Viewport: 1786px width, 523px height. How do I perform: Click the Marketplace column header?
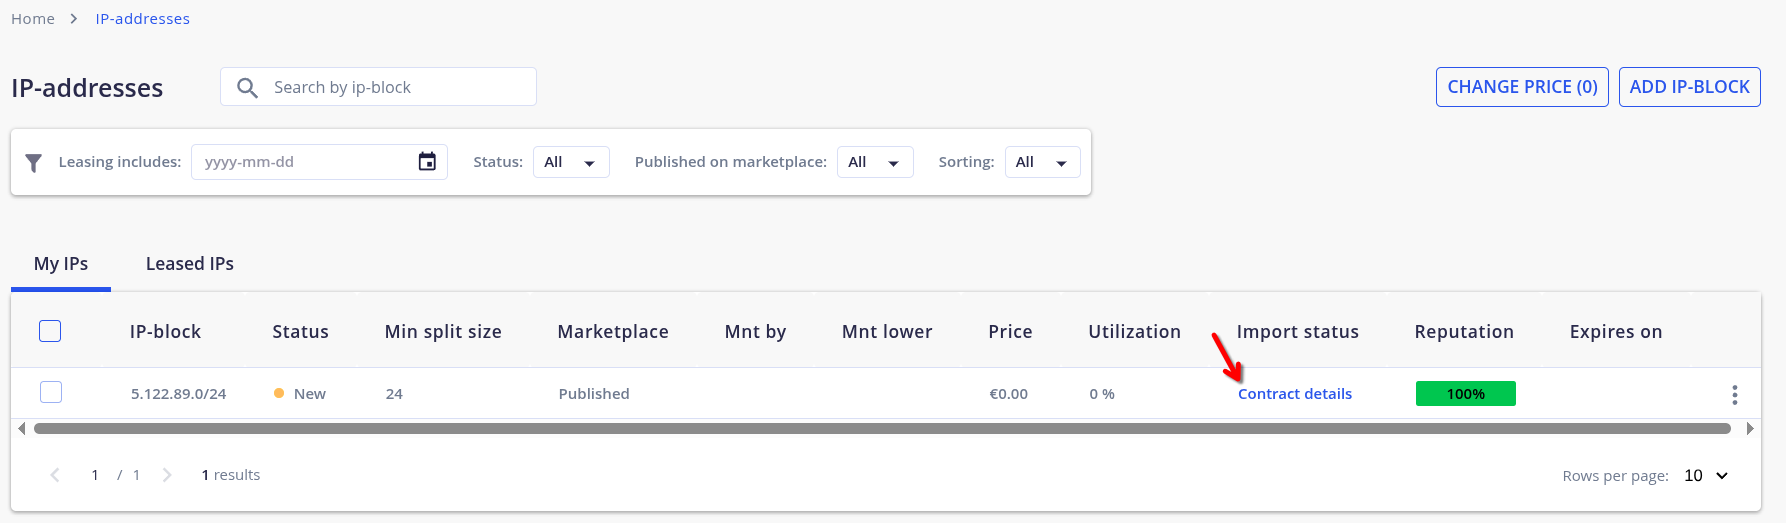click(613, 332)
